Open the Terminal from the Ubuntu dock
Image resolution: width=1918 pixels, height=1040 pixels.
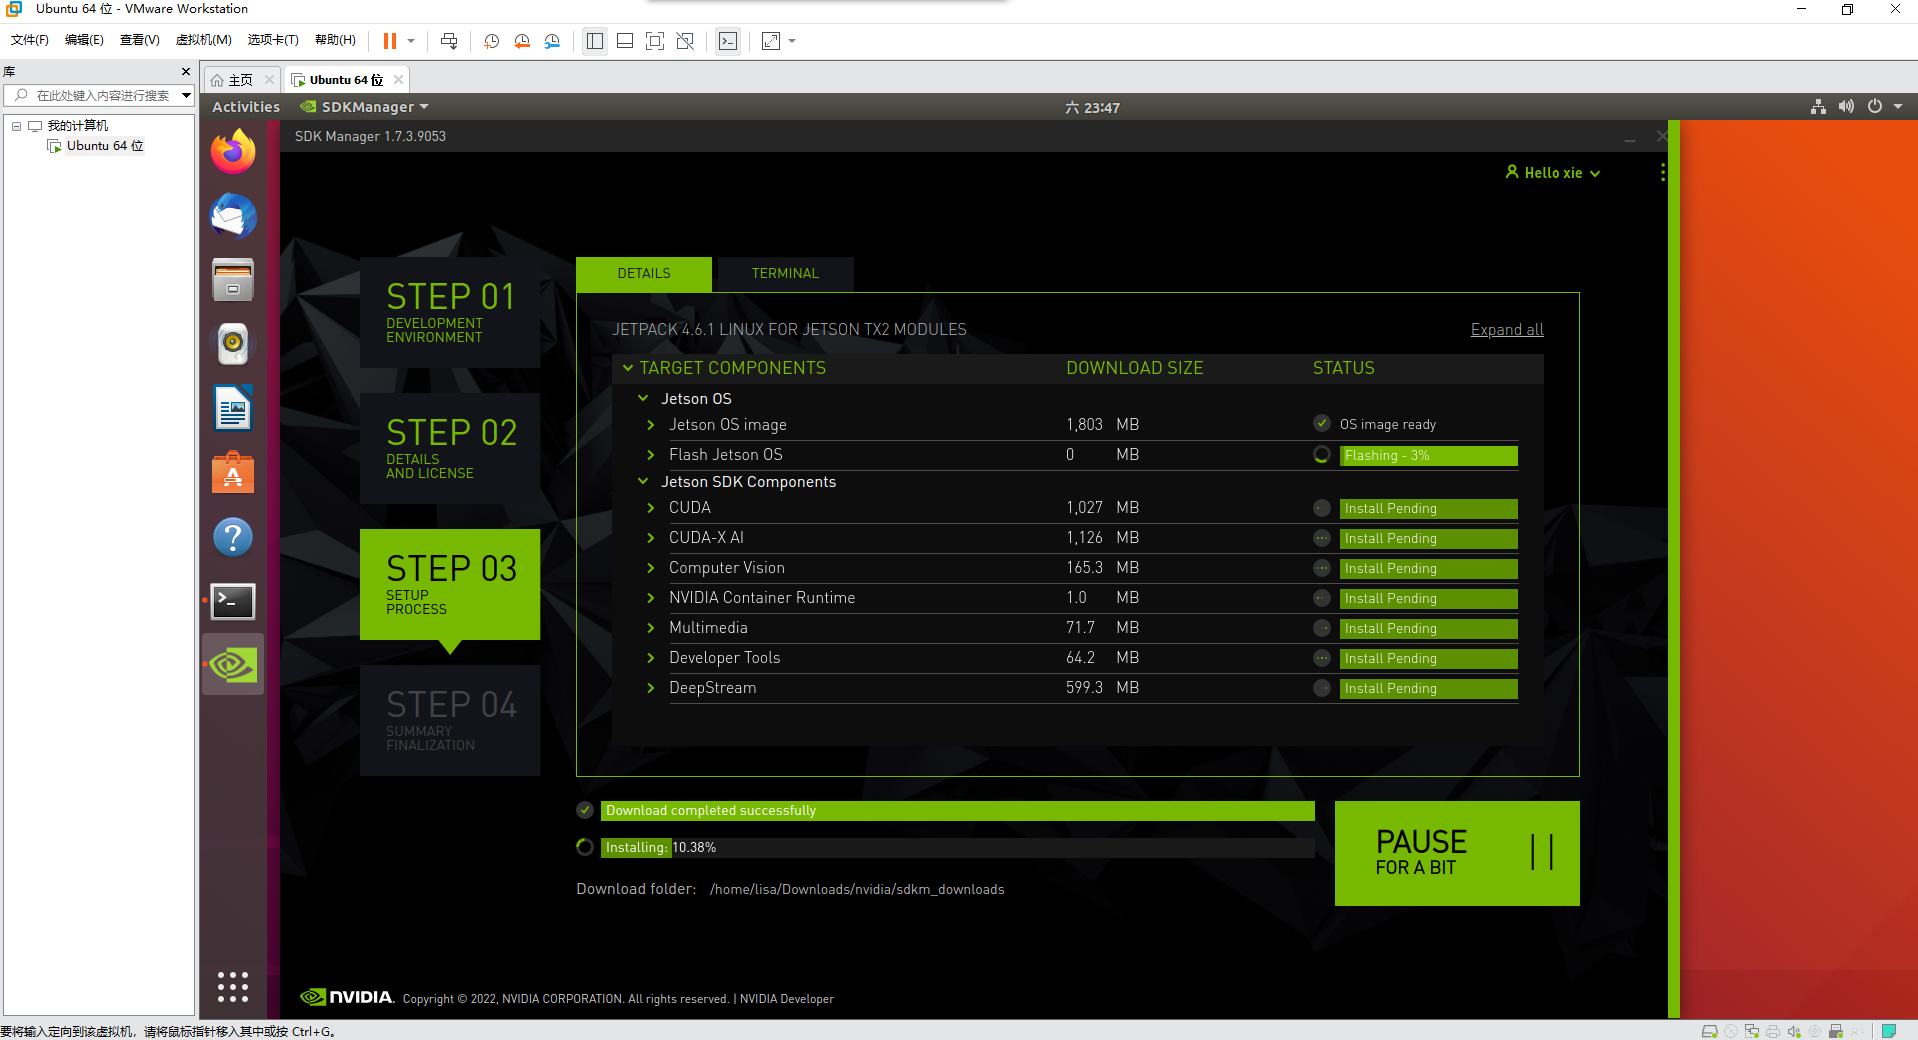[232, 601]
